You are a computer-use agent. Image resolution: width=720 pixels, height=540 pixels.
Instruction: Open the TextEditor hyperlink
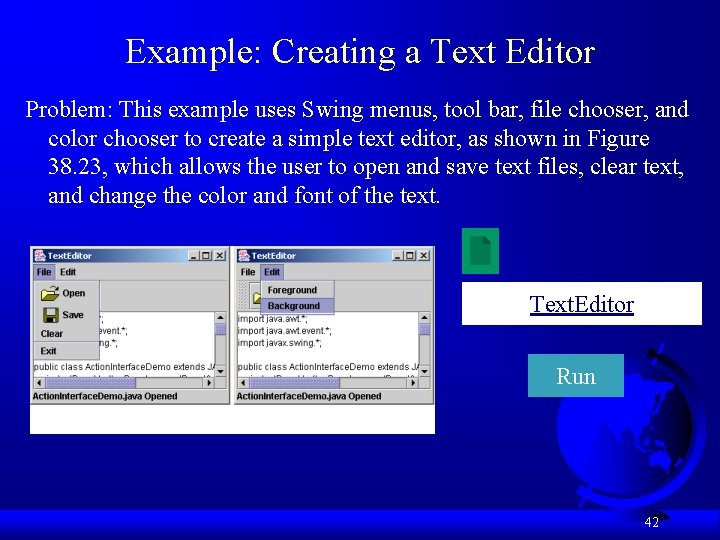pos(581,304)
